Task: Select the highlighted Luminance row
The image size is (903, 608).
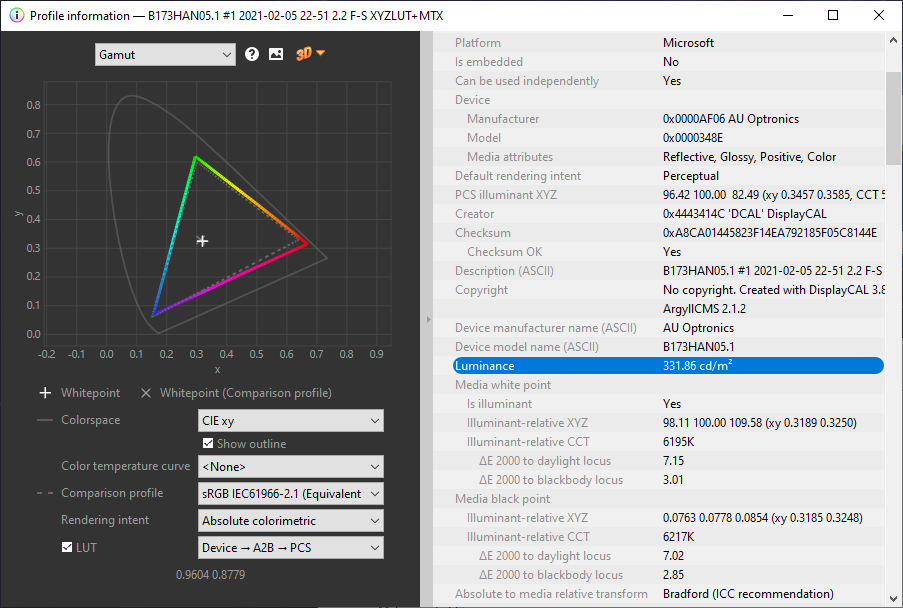Action: tap(668, 366)
